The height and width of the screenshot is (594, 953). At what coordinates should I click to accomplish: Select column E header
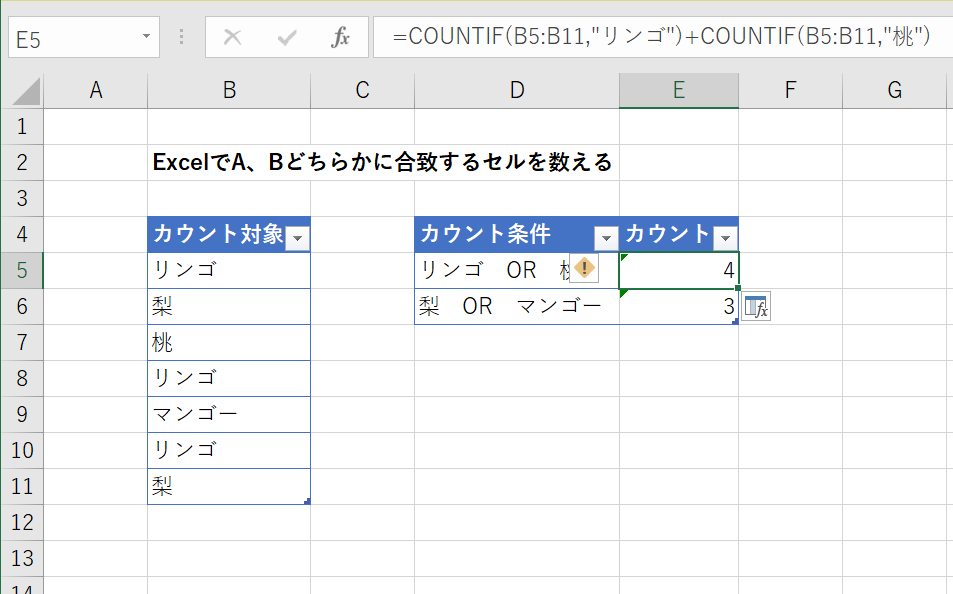click(x=679, y=91)
